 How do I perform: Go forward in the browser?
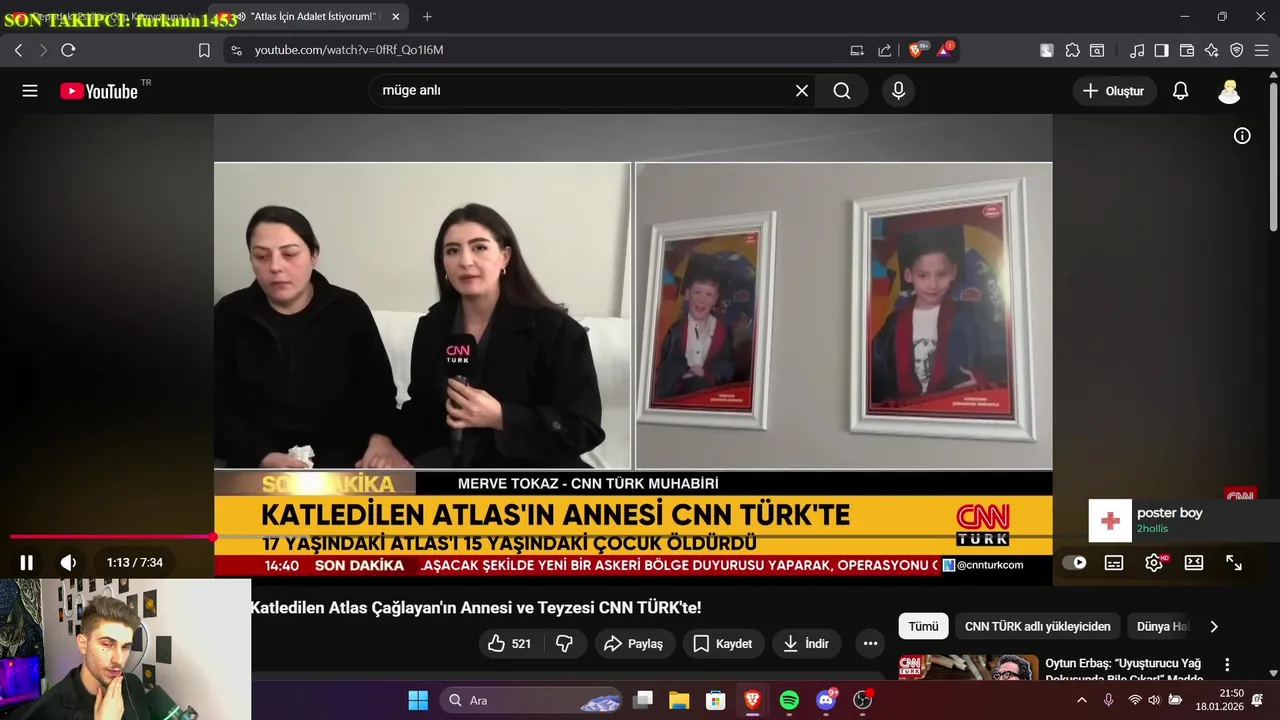point(43,50)
